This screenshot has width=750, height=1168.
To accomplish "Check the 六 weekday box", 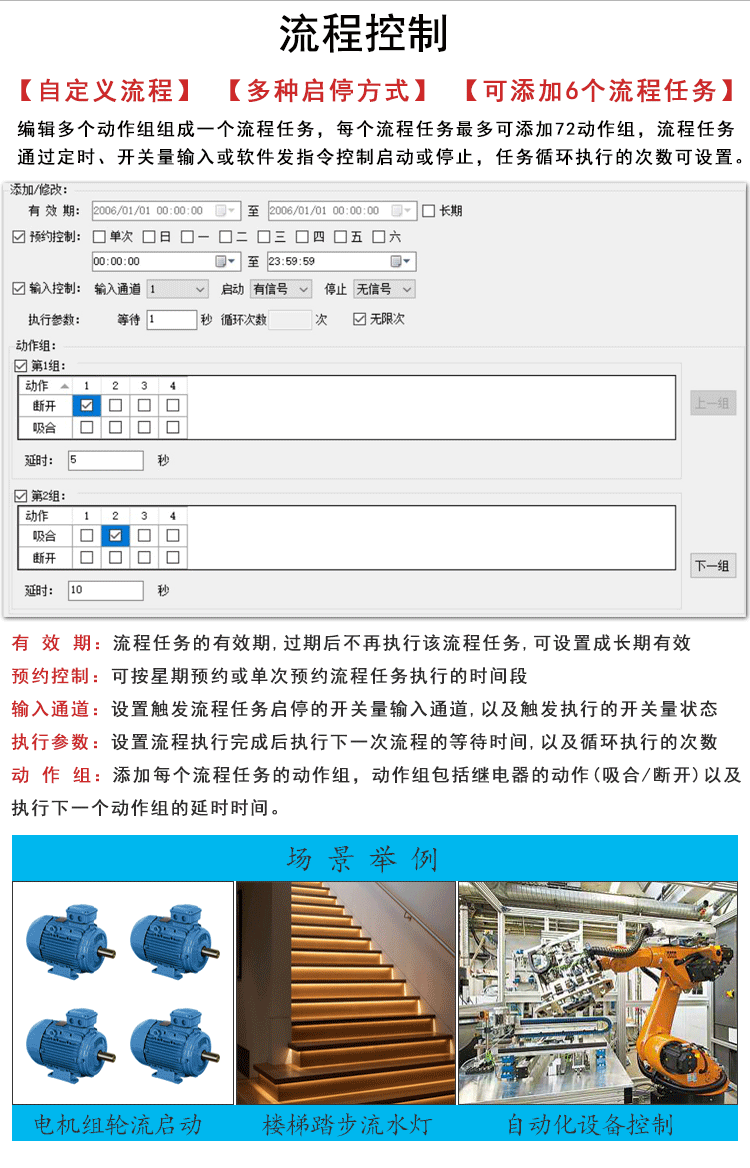I will click(x=378, y=237).
